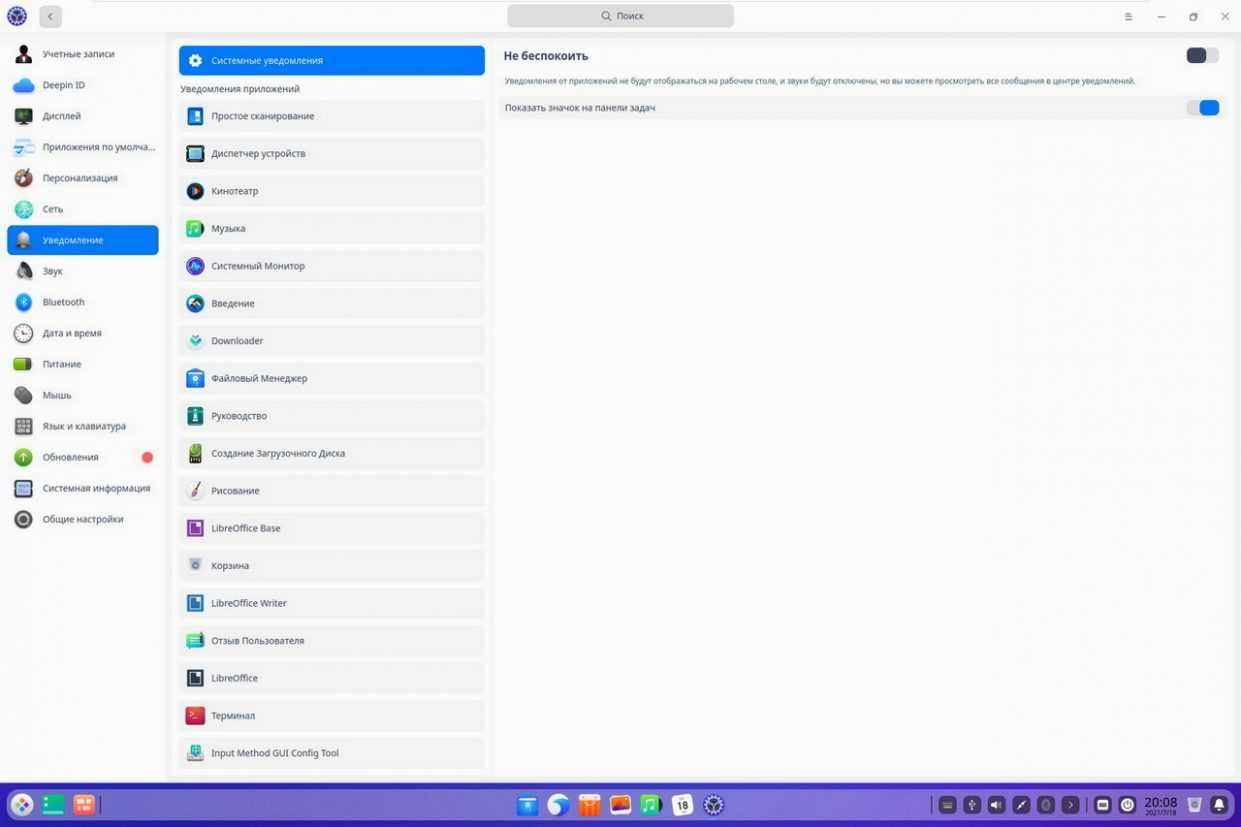
Task: Click the red update badge on Обновления
Action: [147, 457]
